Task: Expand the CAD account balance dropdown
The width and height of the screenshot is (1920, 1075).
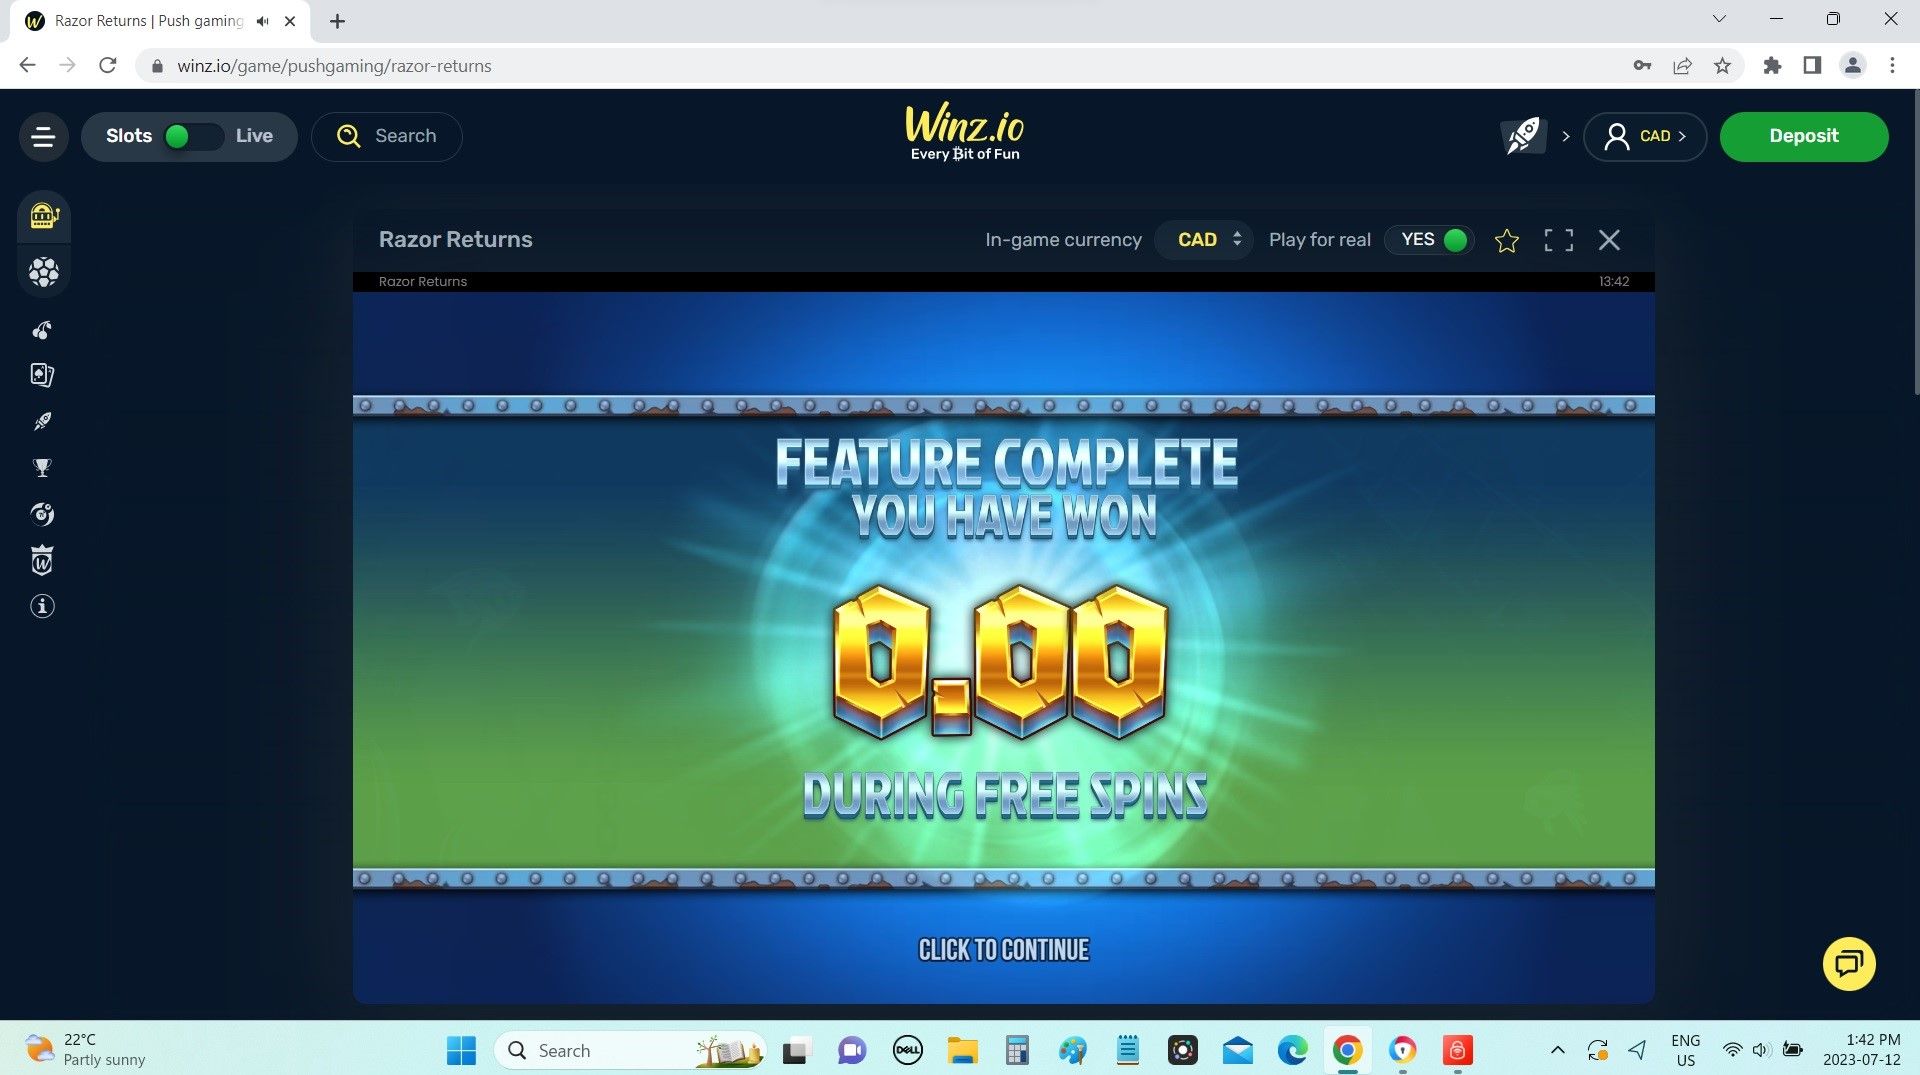Action: click(1646, 136)
